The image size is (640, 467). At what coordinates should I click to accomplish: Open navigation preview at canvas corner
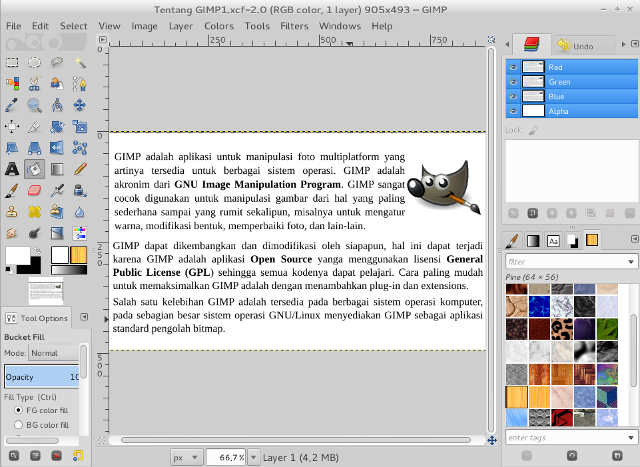tap(492, 440)
